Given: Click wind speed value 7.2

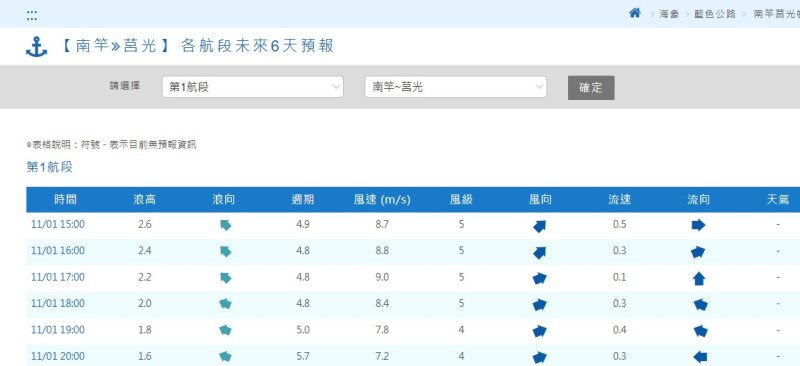Looking at the screenshot, I should point(382,356).
